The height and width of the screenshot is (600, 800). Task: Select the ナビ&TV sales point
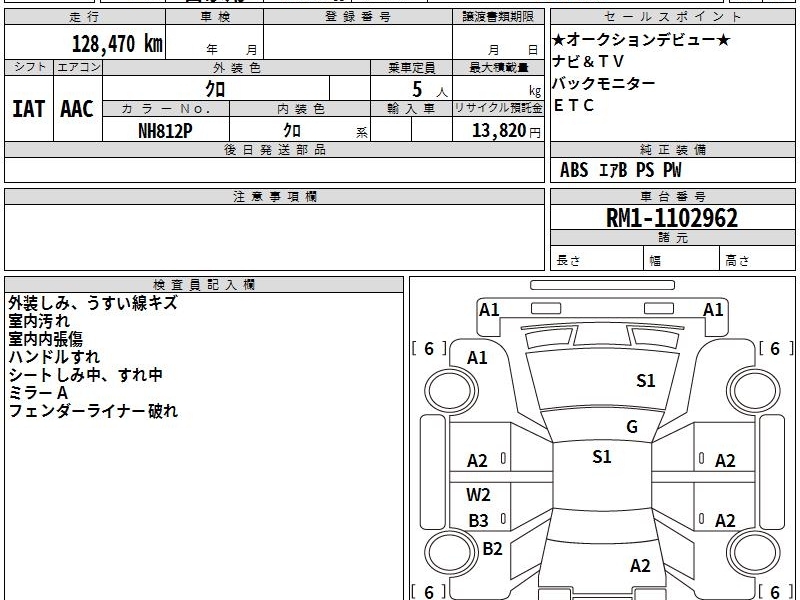(x=588, y=62)
